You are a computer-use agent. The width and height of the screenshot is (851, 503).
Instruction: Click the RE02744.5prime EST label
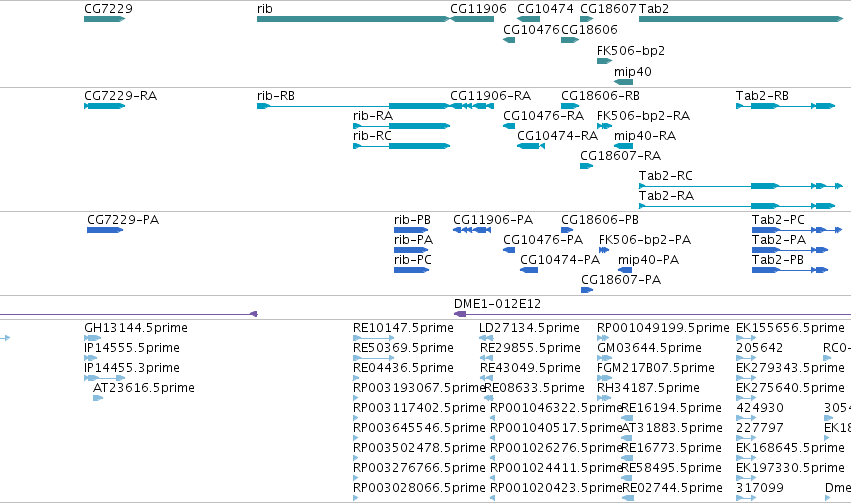(672, 488)
